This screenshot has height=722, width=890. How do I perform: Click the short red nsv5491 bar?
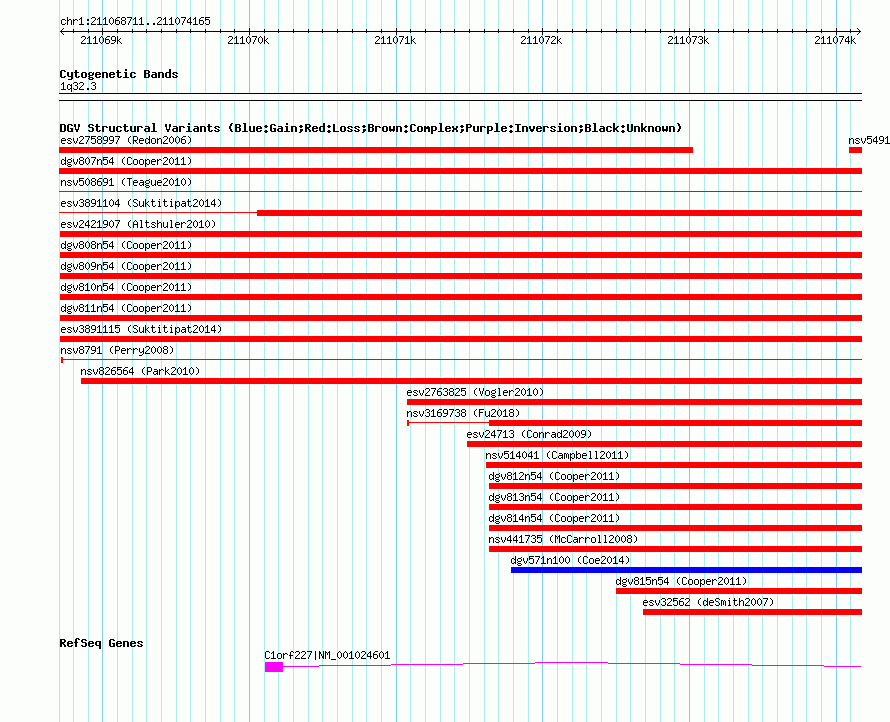[x=855, y=150]
